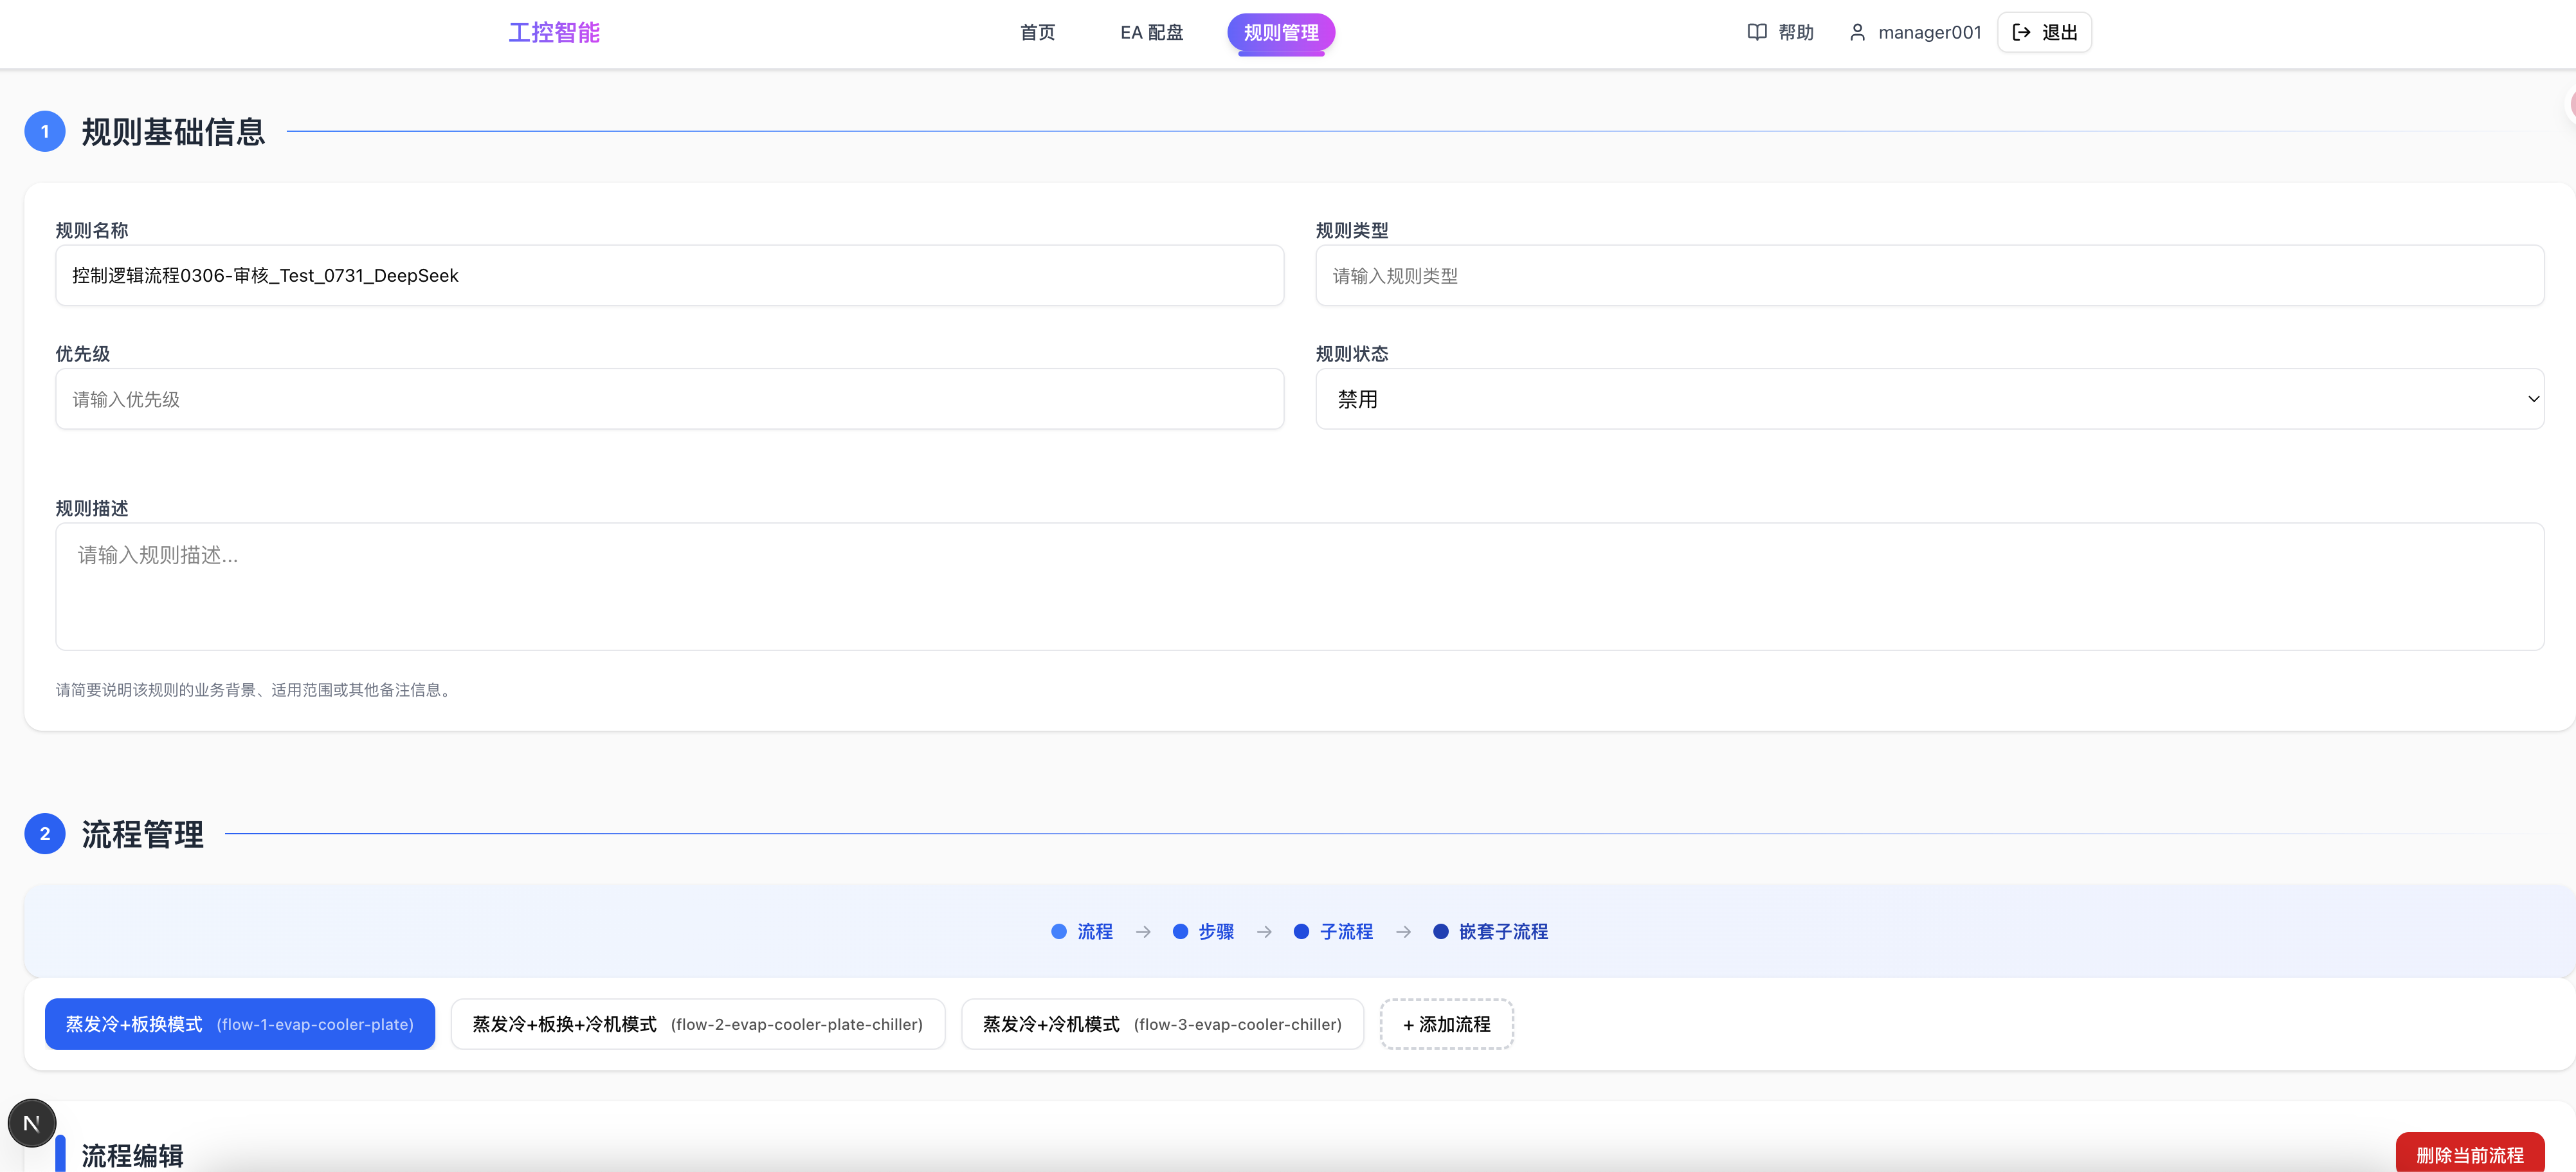
Task: Select the 蒸发冷+板换模式 flow tab
Action: 239,1024
